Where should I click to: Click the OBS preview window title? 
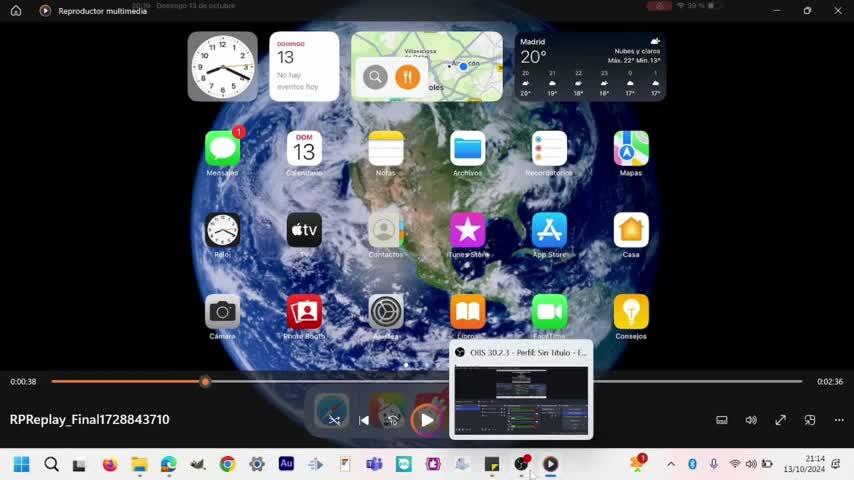click(x=528, y=353)
